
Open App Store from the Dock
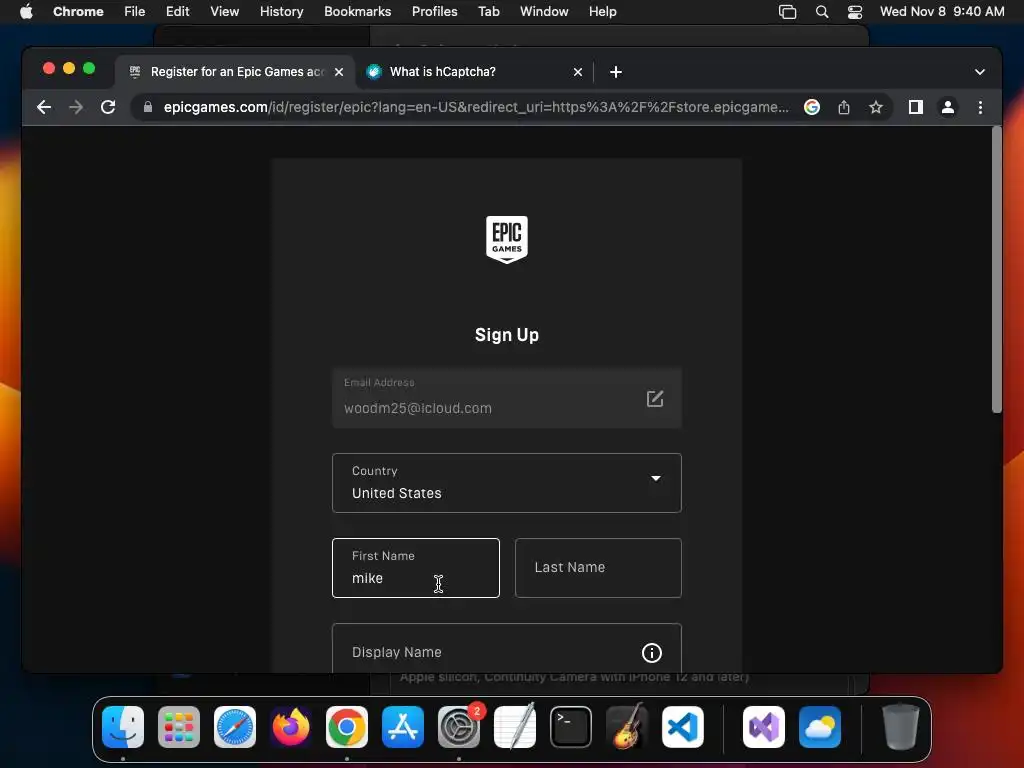pyautogui.click(x=403, y=727)
